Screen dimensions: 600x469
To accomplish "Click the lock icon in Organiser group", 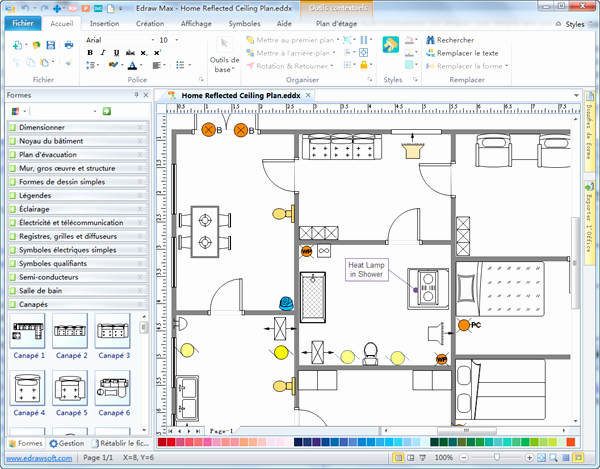I will click(364, 65).
